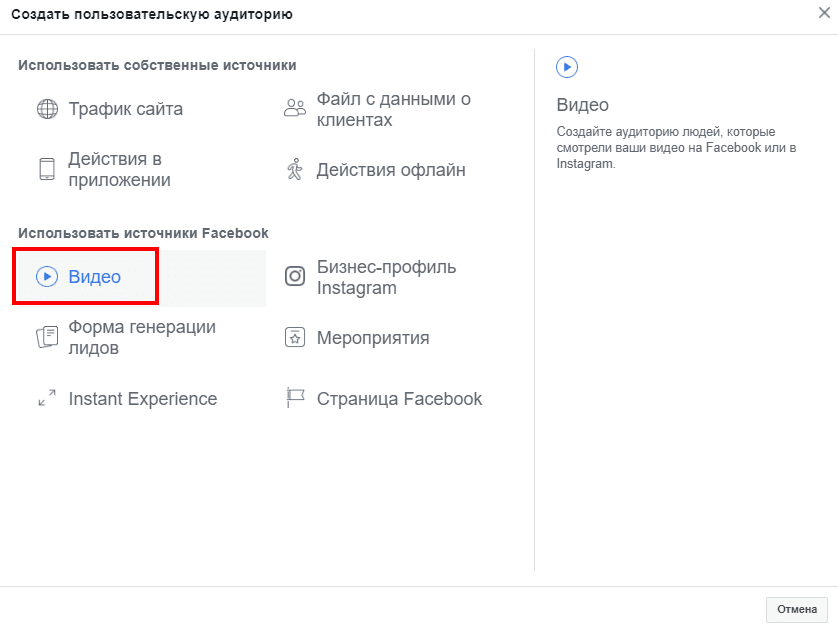Click the people icon for customer data file

tap(295, 107)
